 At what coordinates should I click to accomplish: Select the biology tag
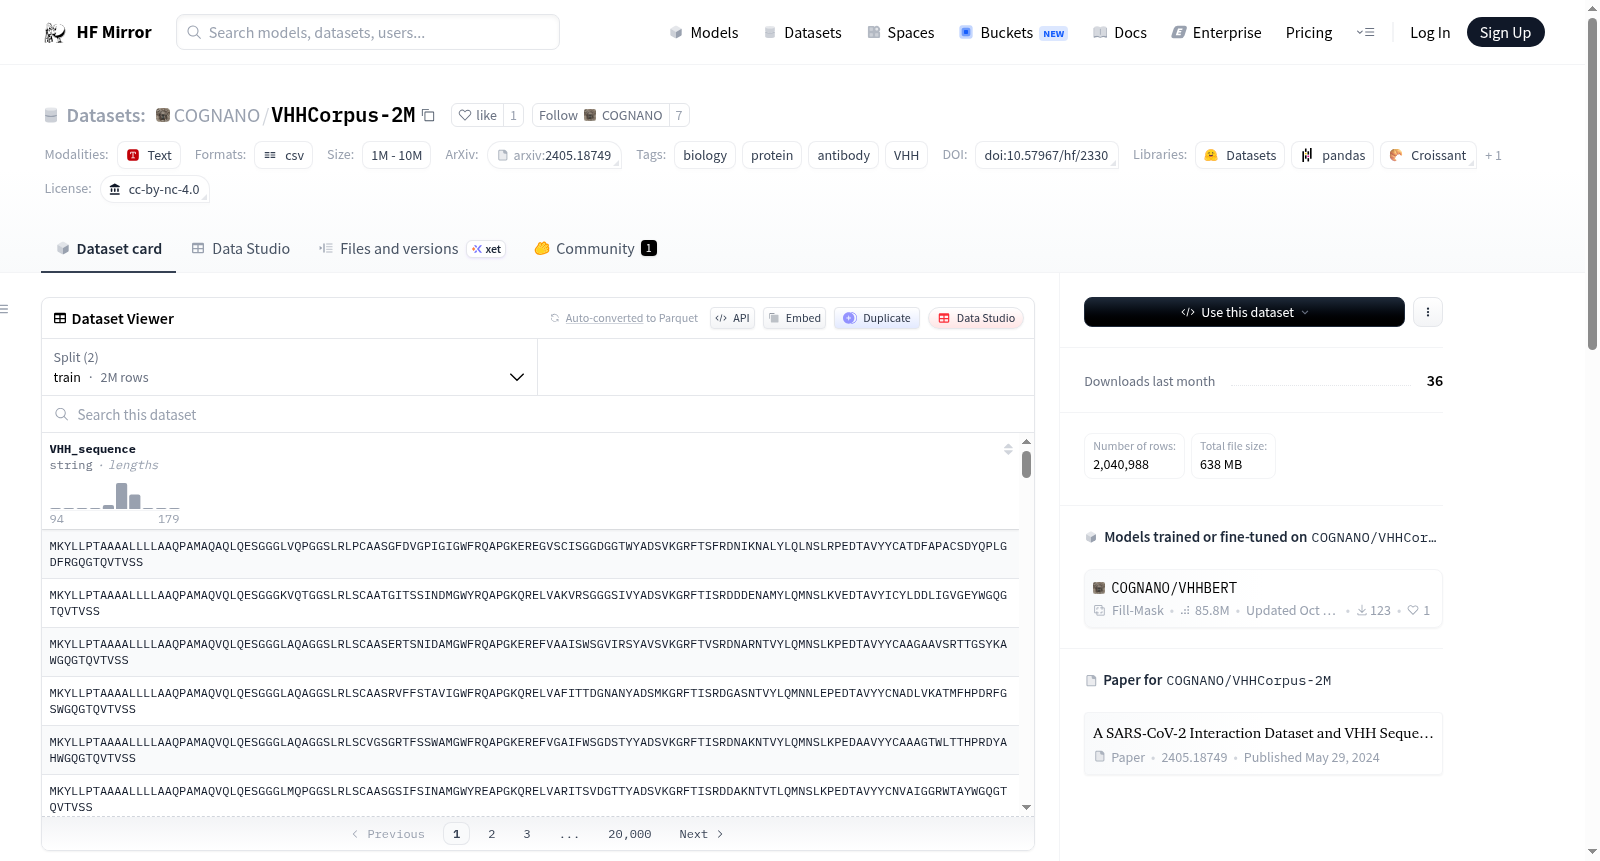coord(705,155)
